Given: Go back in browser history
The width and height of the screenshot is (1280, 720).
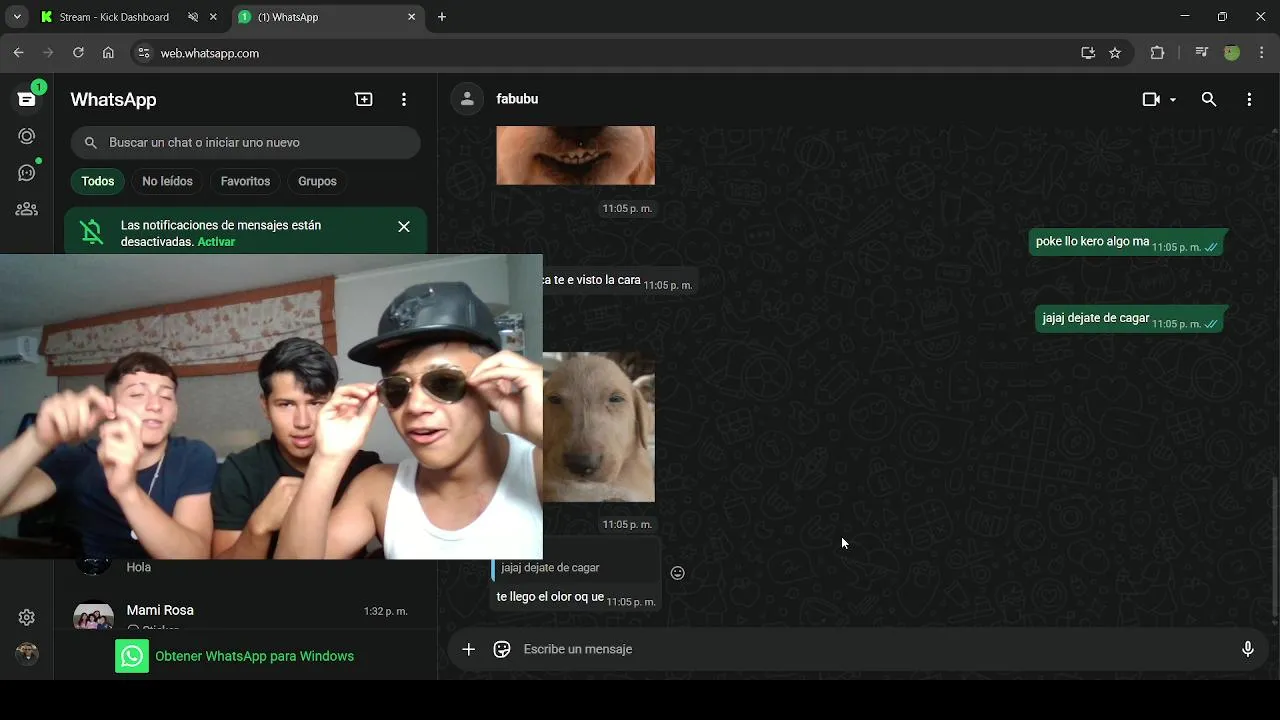Looking at the screenshot, I should [x=18, y=53].
